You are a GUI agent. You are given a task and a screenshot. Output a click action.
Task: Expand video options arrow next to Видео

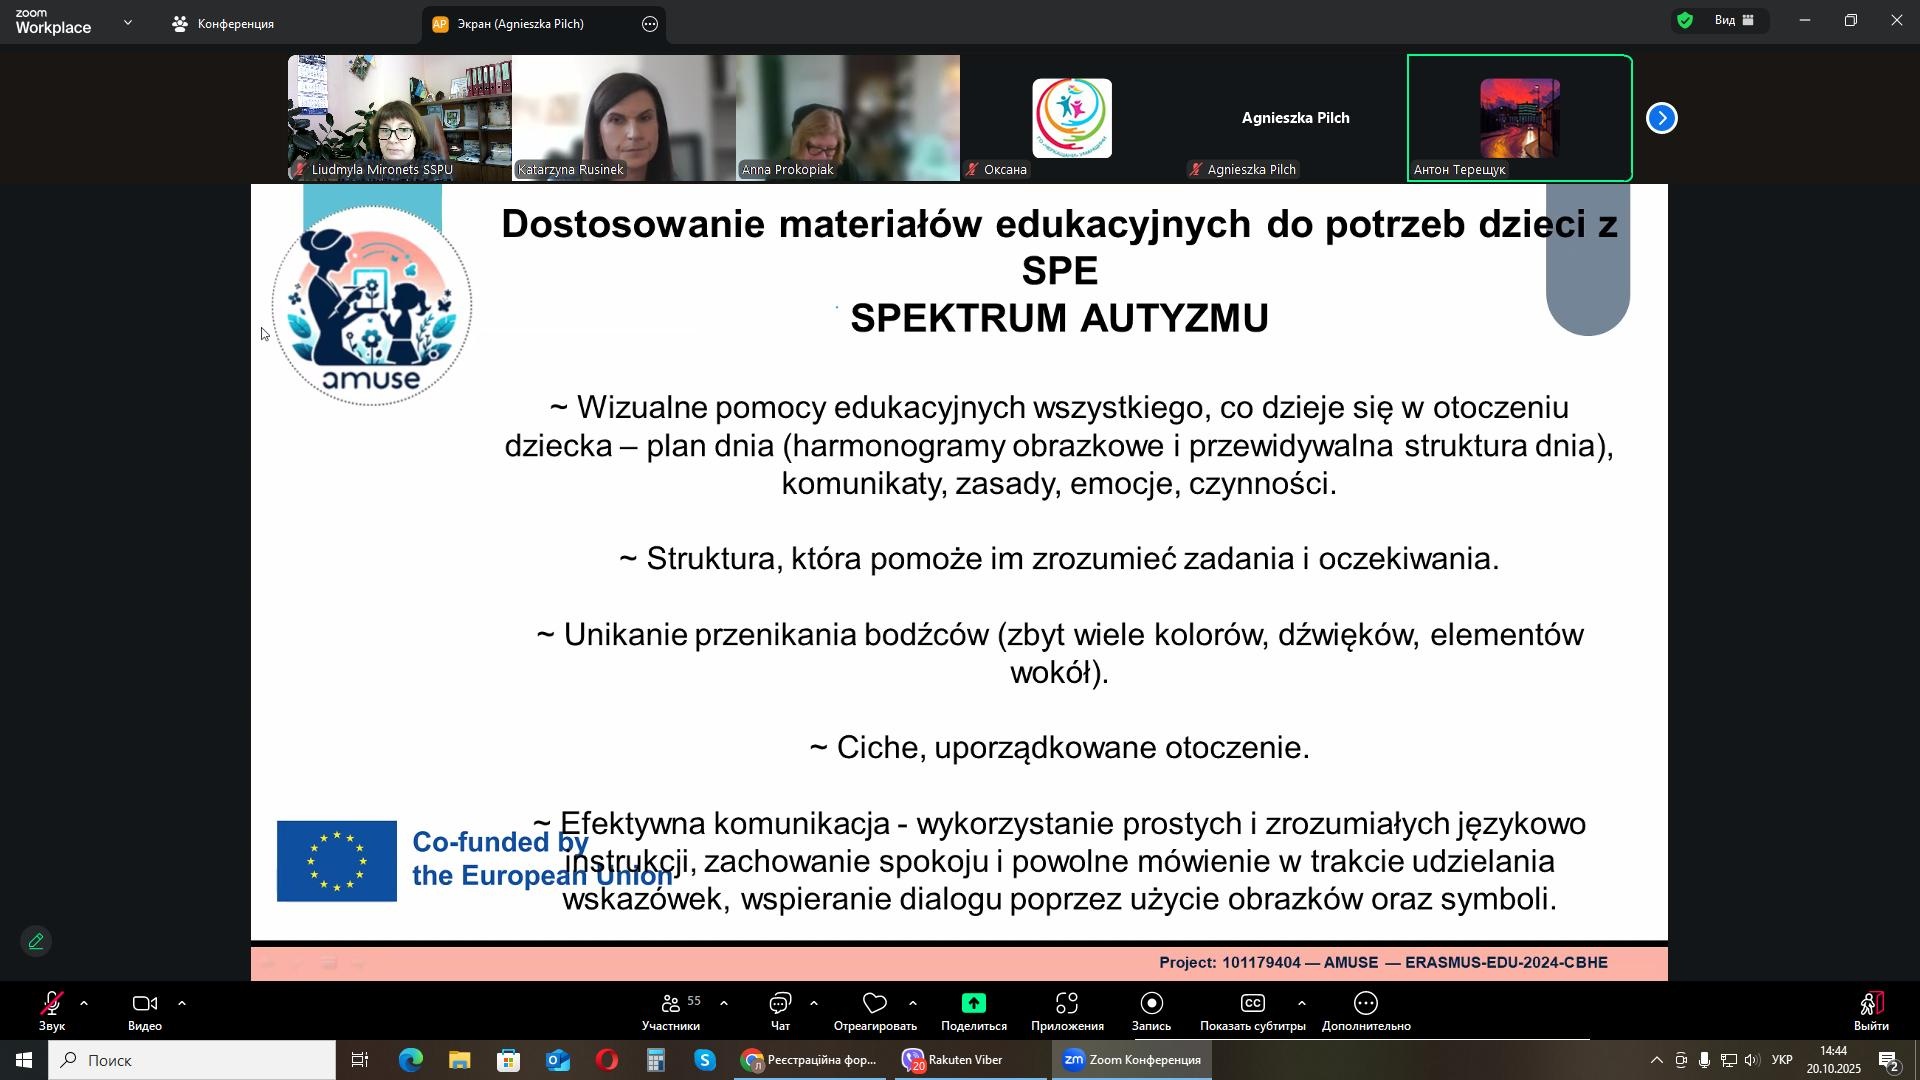[182, 1004]
